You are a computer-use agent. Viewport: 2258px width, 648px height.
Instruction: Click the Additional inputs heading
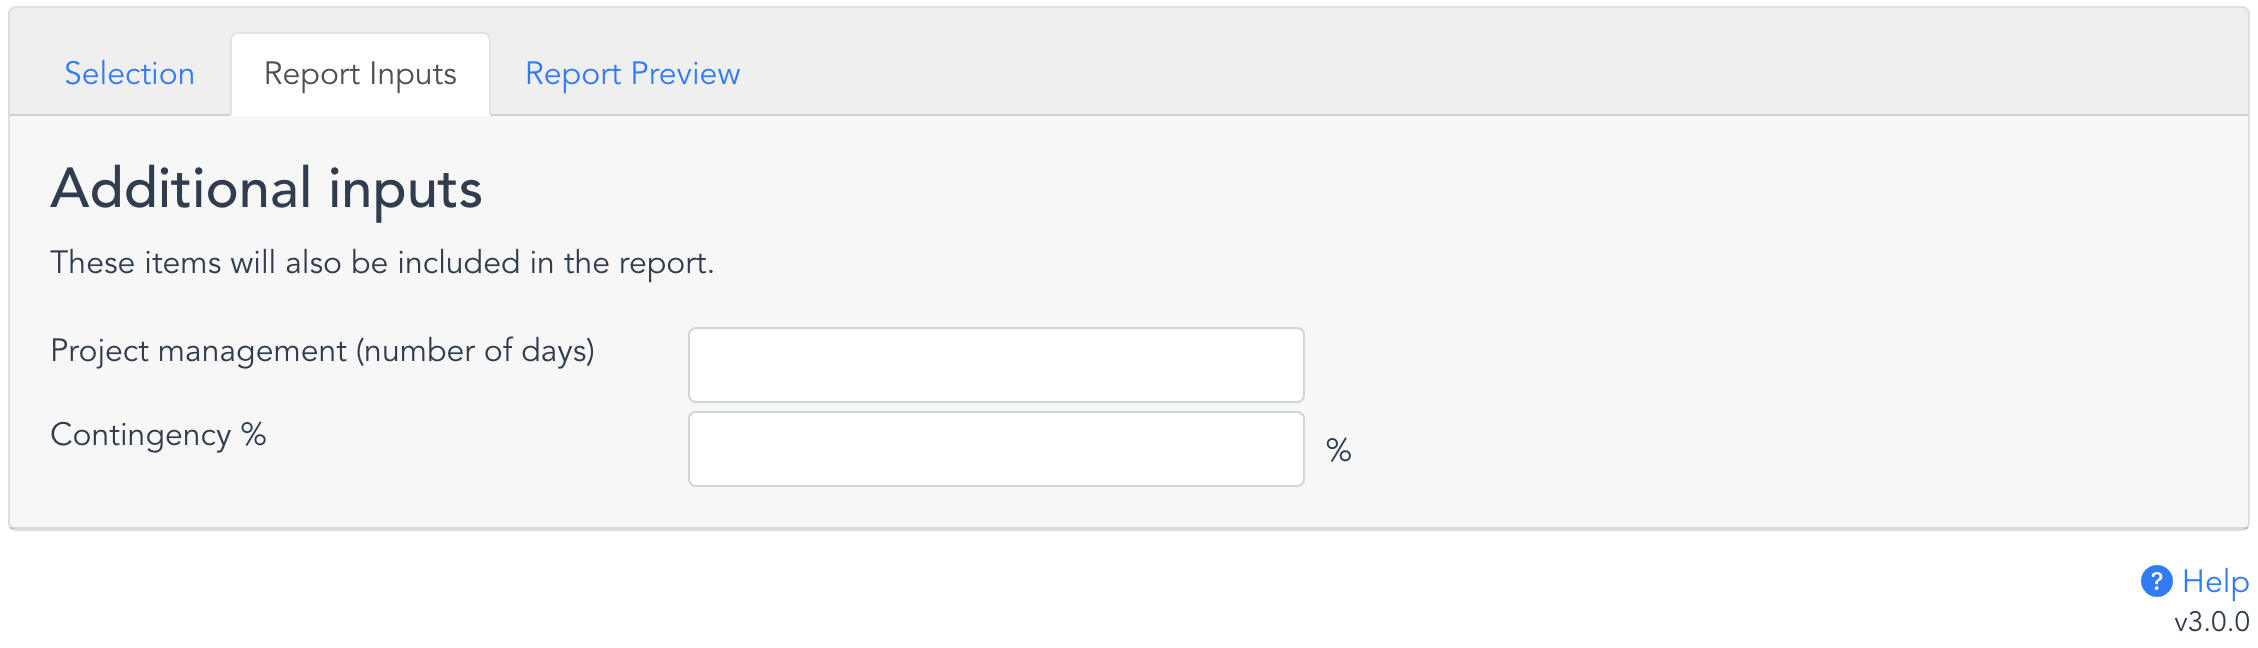(x=267, y=189)
